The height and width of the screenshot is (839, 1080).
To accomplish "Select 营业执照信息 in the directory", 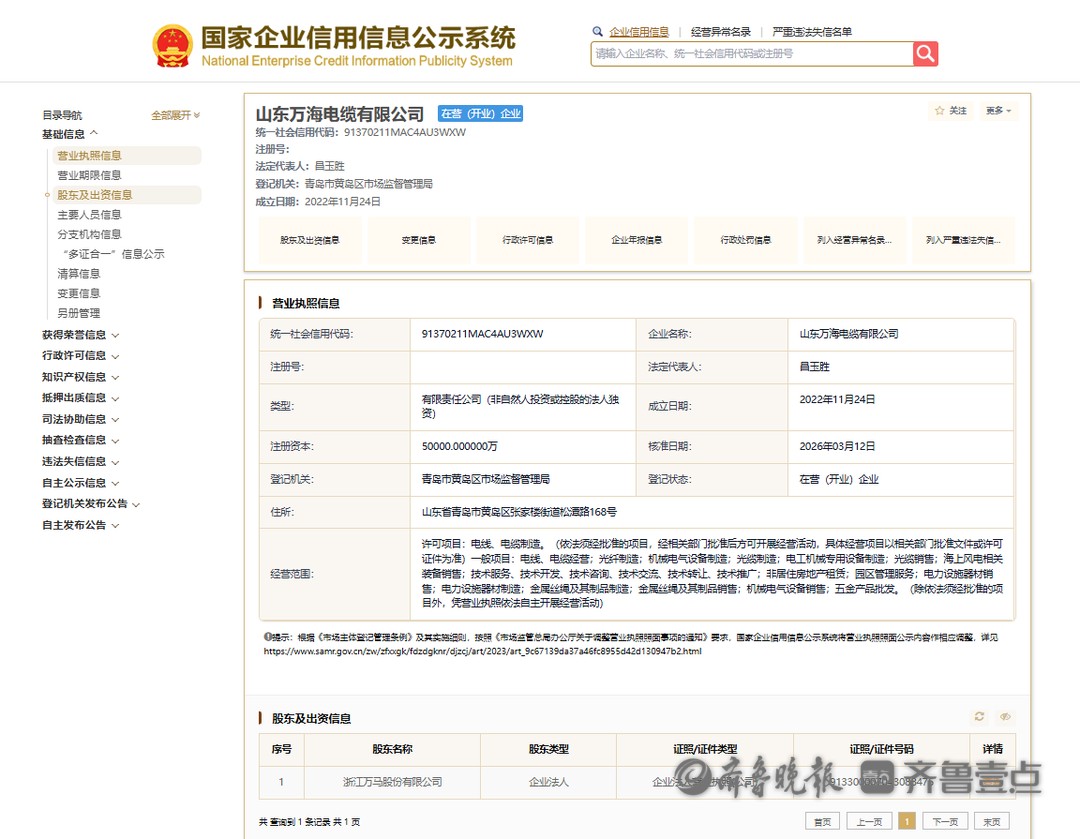I will [127, 156].
